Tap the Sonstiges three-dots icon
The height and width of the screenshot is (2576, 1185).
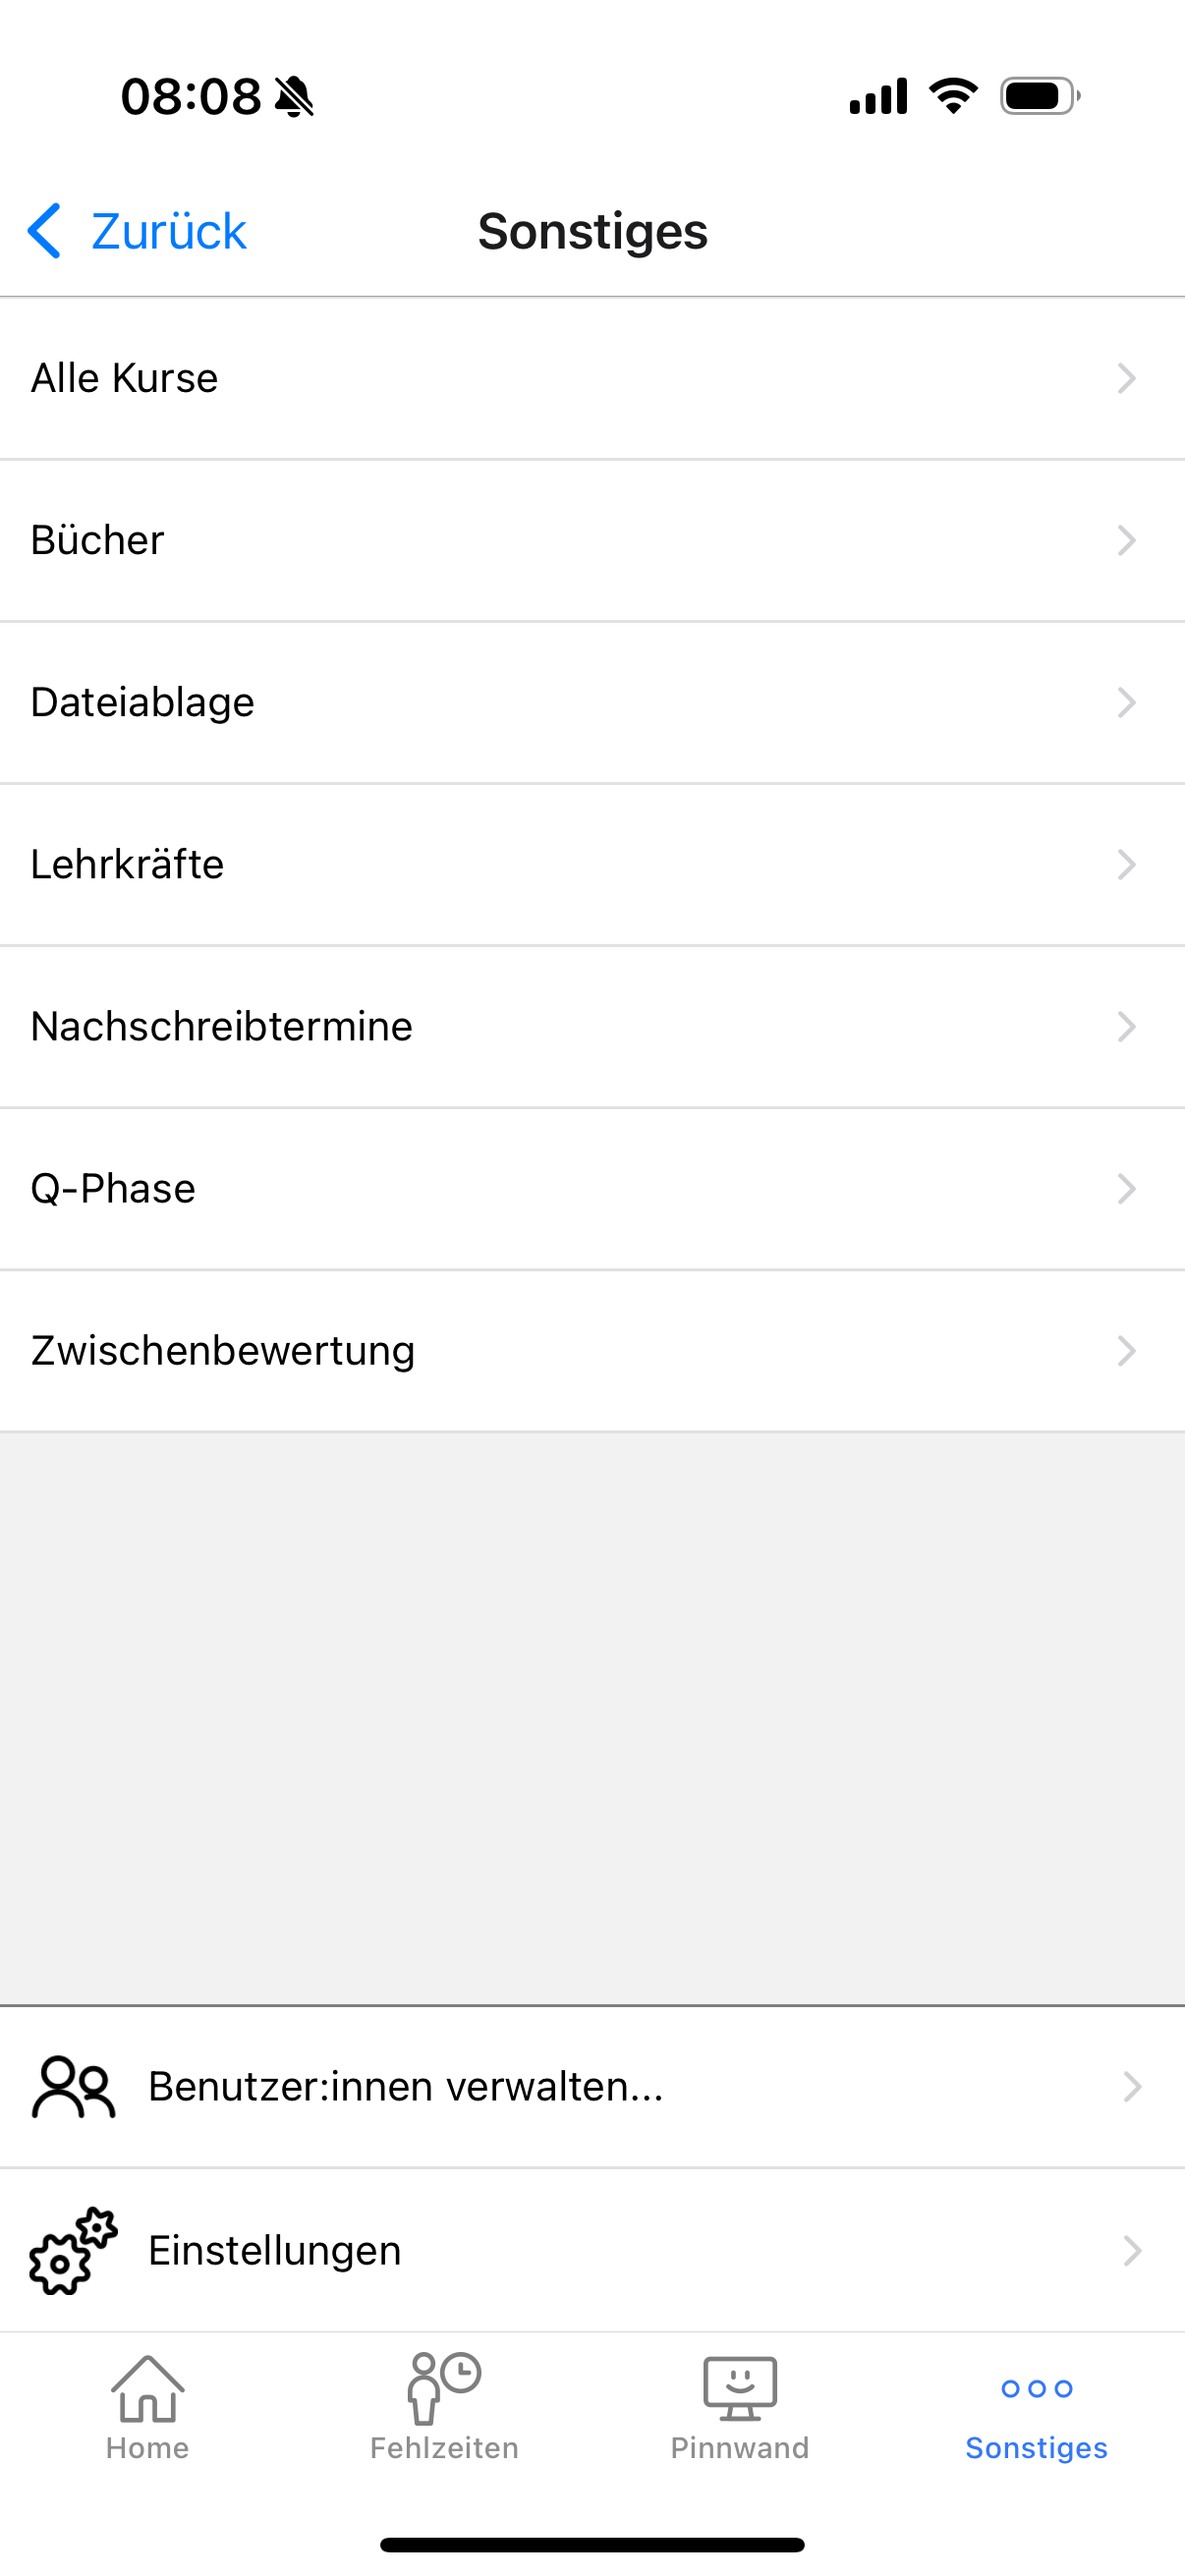tap(1037, 2389)
